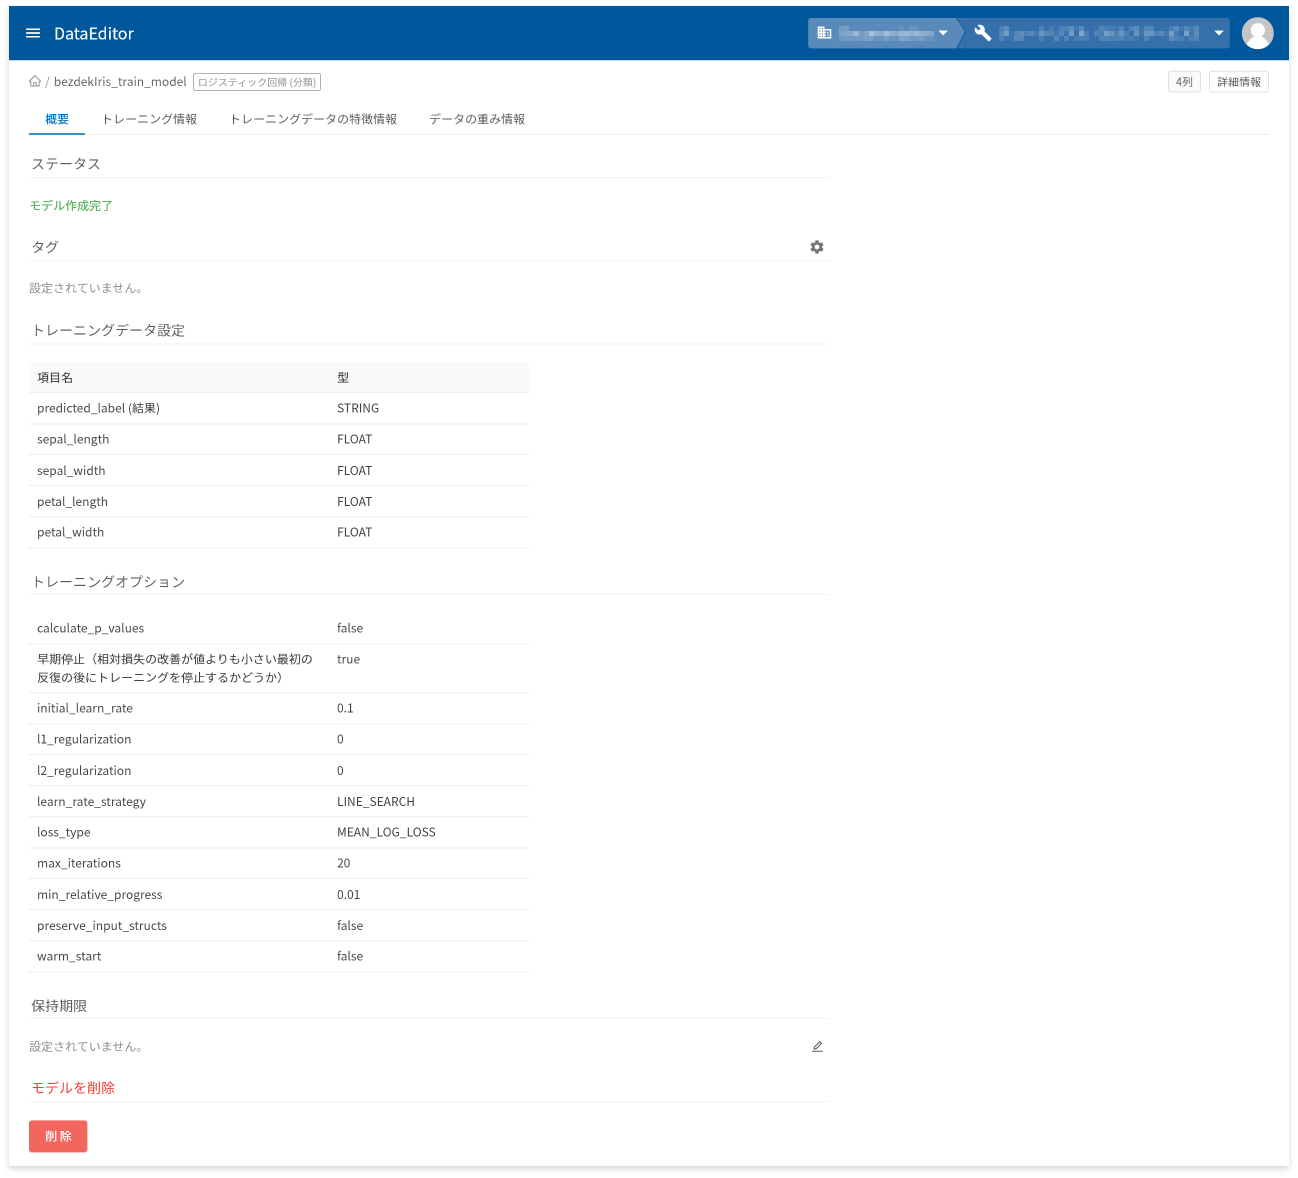This screenshot has width=1298, height=1178.
Task: Click the max_iterations option name
Action: point(79,863)
